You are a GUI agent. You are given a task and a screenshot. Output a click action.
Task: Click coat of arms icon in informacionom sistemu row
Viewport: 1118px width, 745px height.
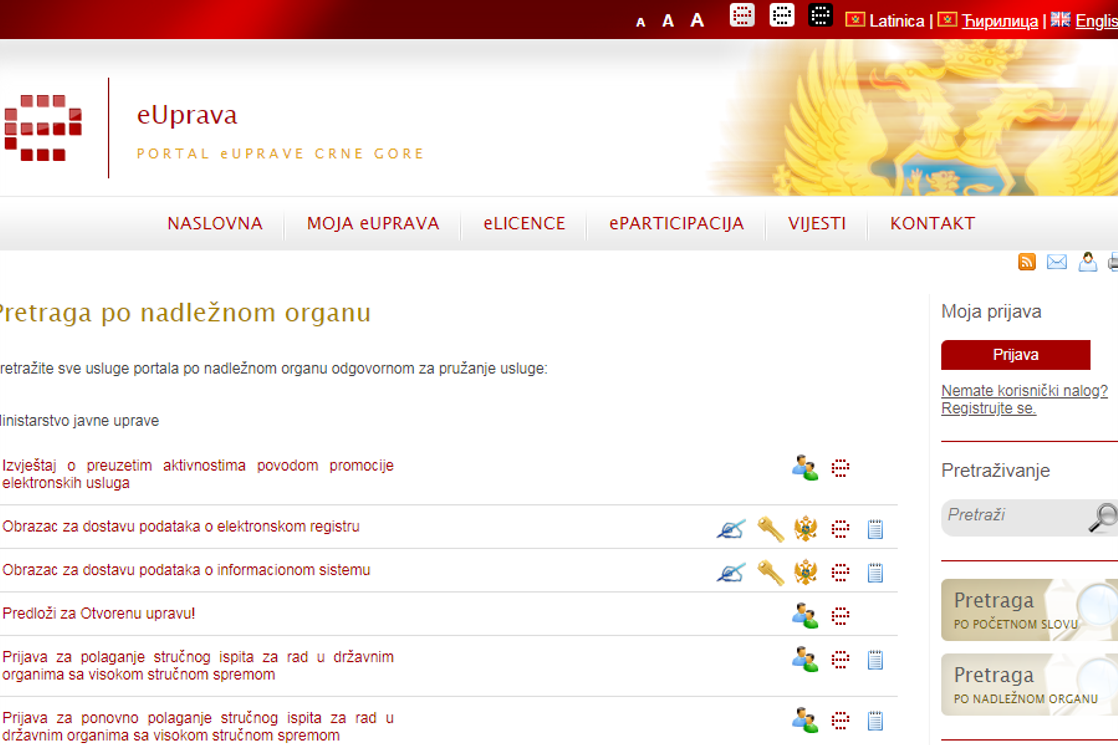[805, 573]
